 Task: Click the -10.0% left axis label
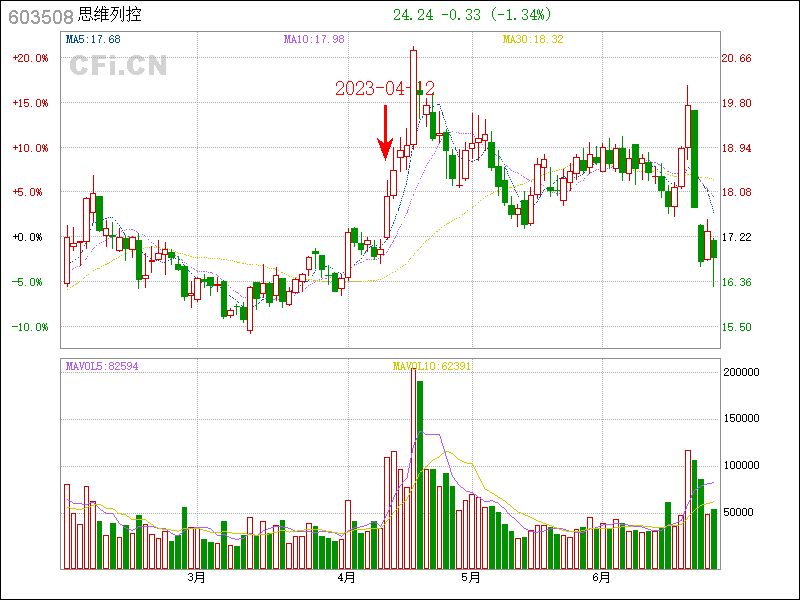[30, 327]
